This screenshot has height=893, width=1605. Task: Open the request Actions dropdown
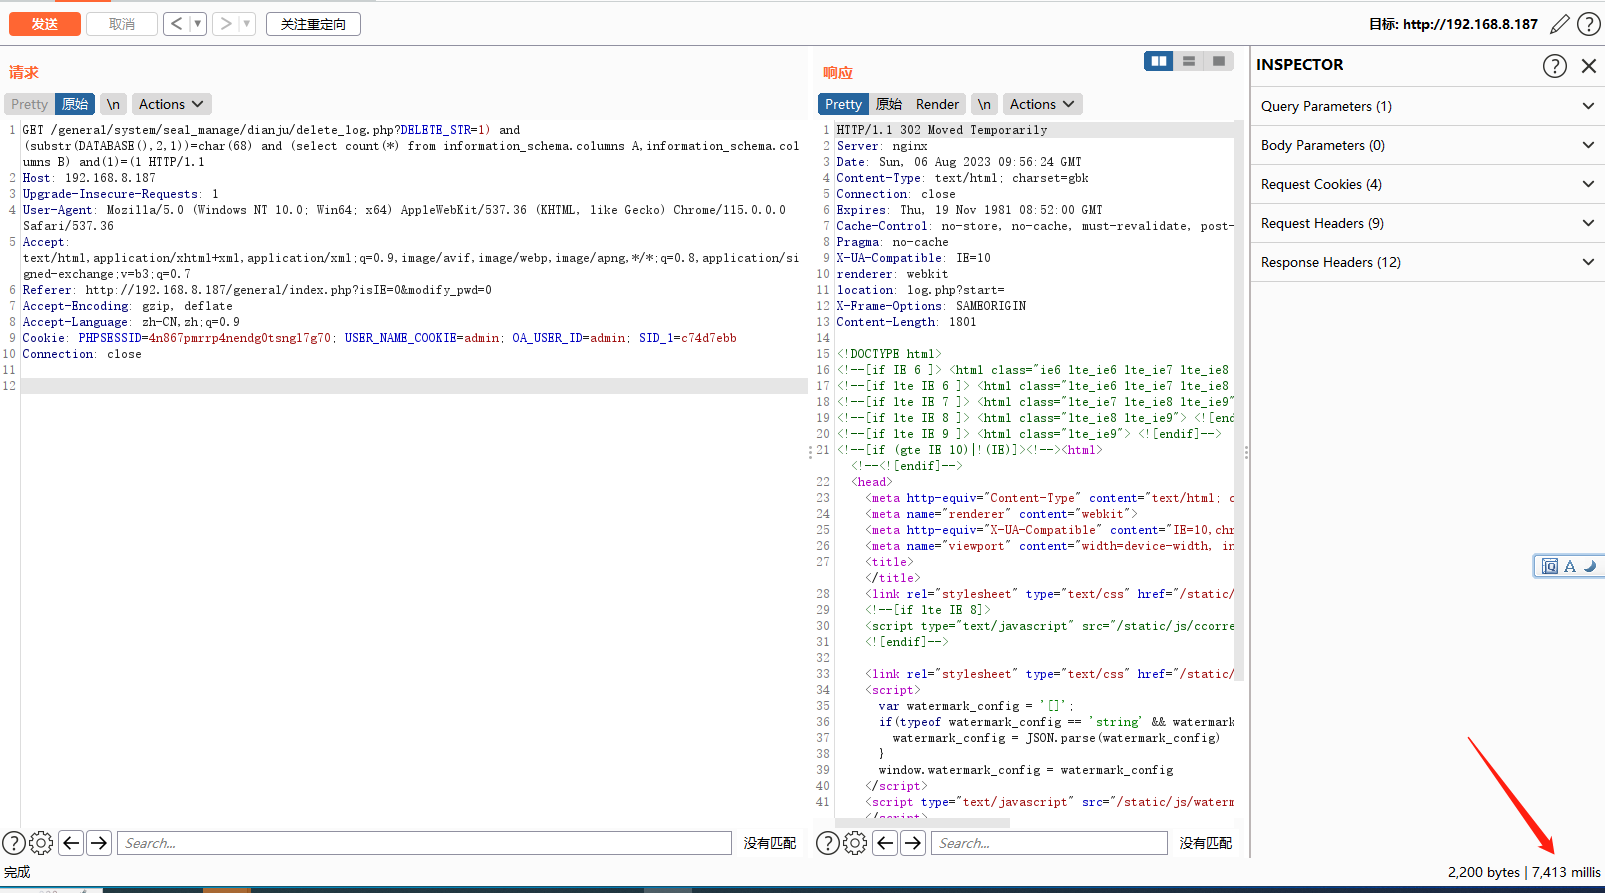171,104
